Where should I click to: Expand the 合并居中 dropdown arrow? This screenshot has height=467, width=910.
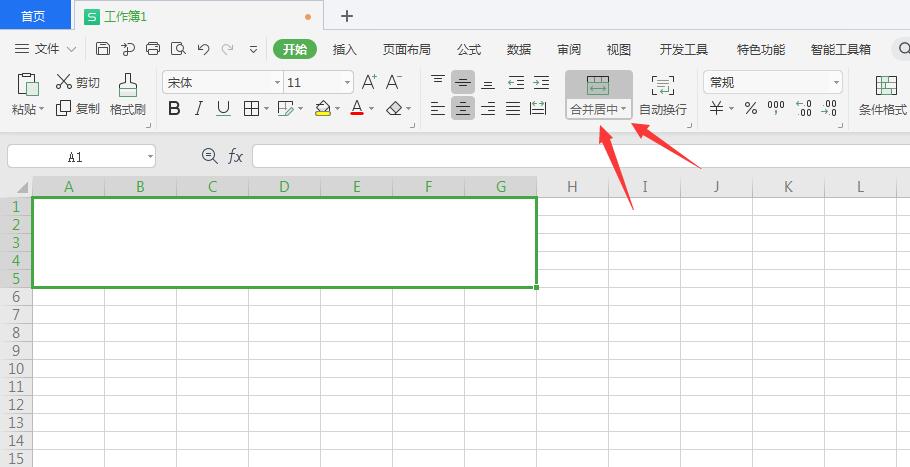point(624,108)
